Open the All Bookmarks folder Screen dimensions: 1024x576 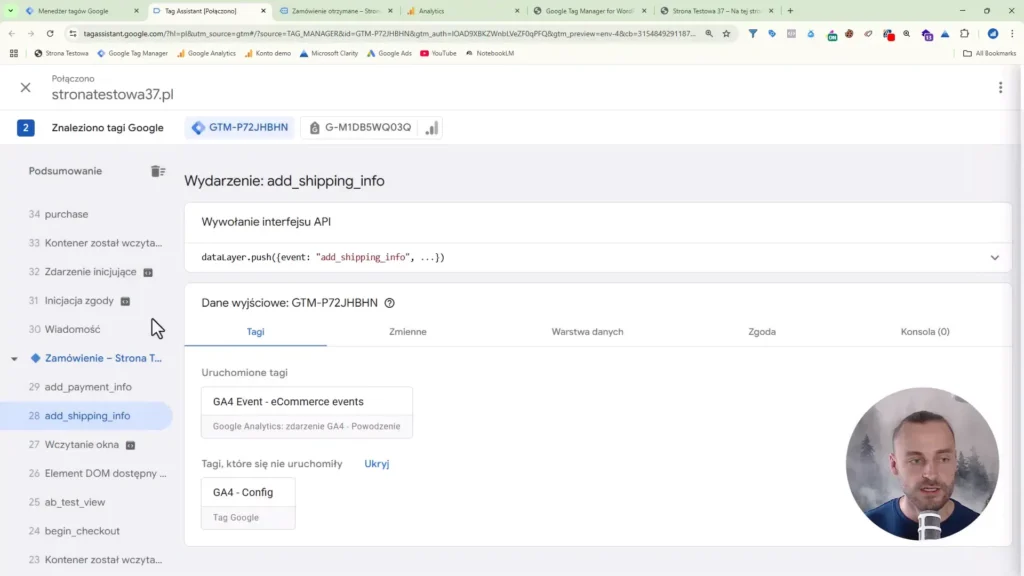point(989,53)
